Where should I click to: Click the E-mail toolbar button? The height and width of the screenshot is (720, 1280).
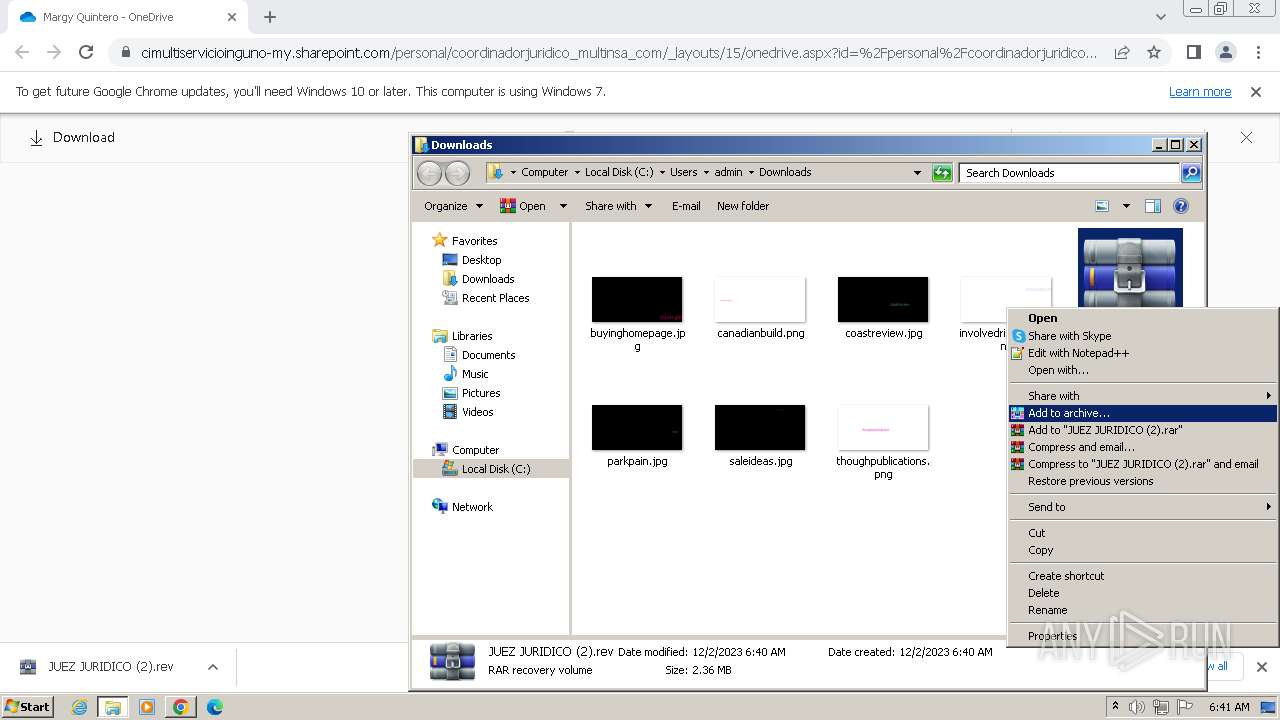pos(686,206)
